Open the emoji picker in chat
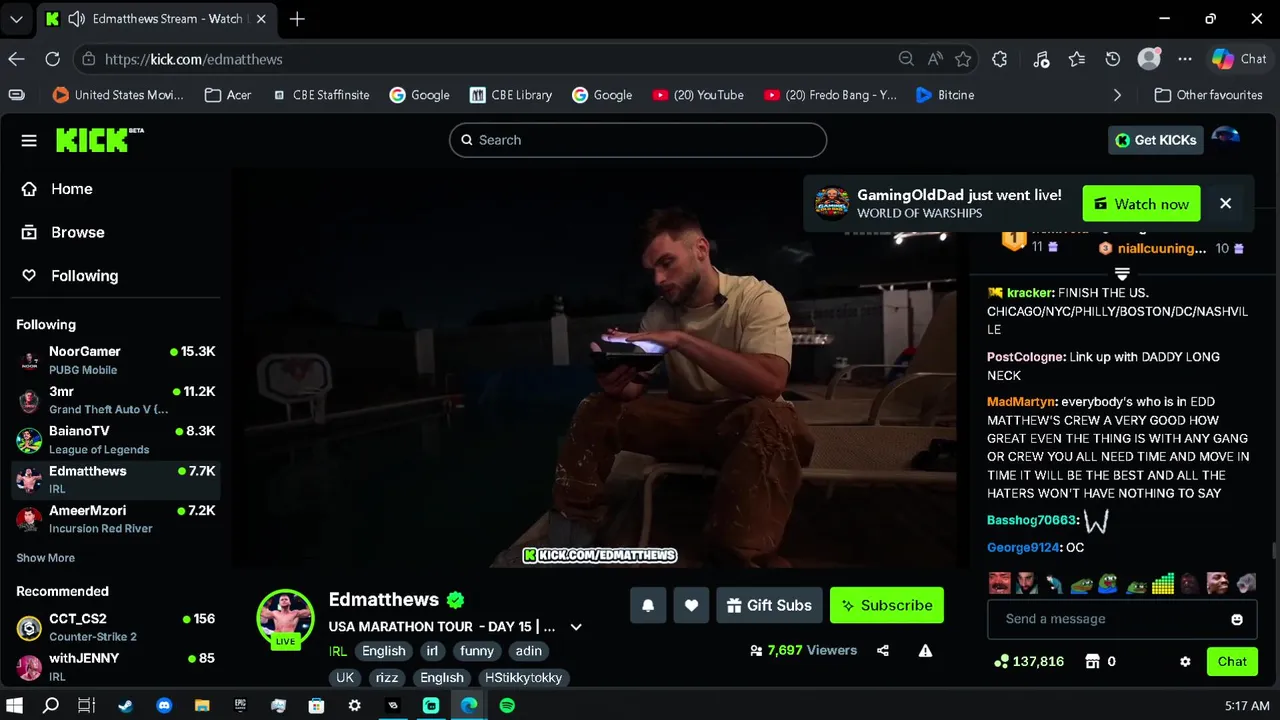The width and height of the screenshot is (1280, 720). [x=1237, y=619]
